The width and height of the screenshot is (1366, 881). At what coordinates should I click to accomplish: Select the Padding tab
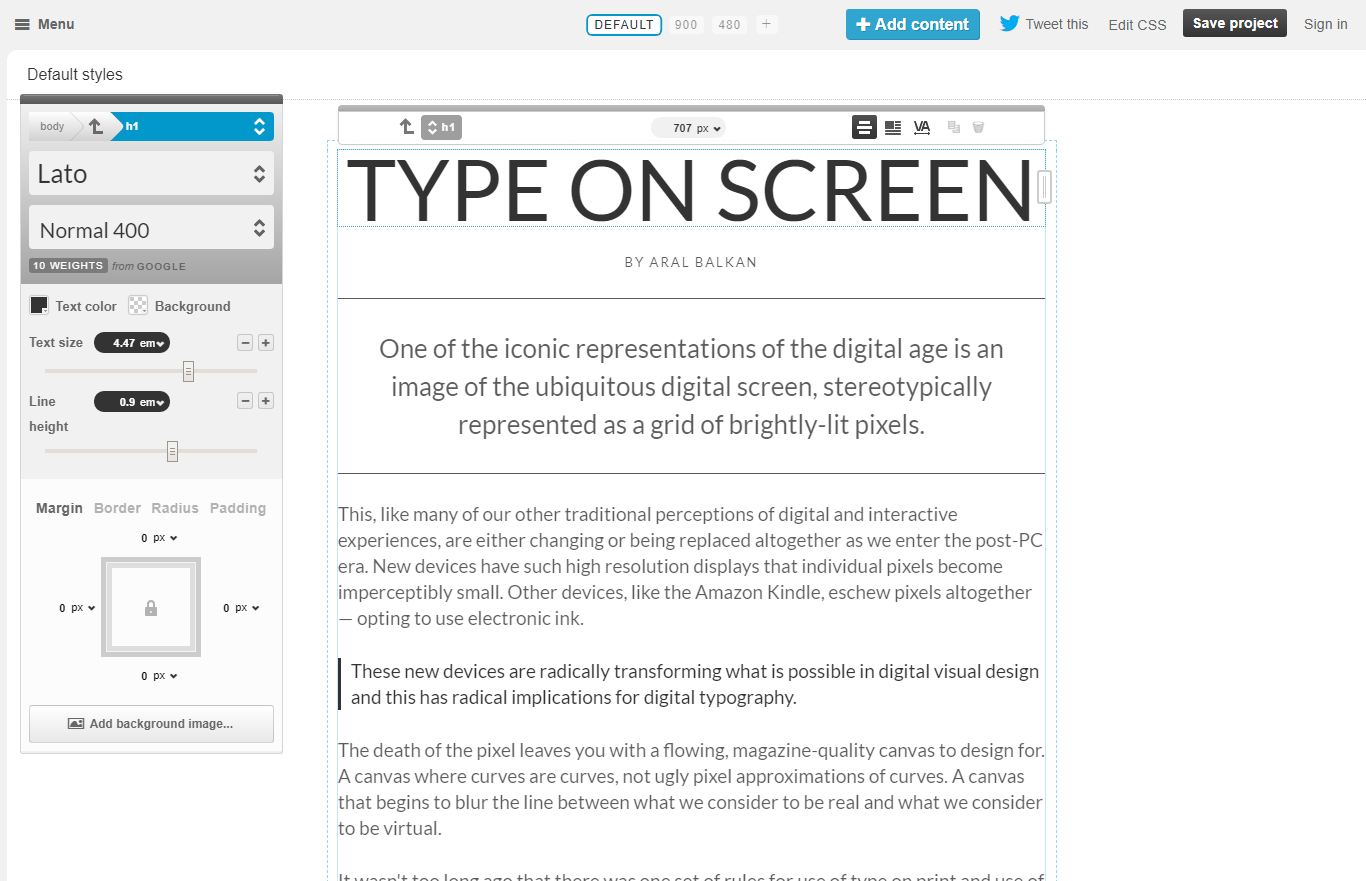238,508
